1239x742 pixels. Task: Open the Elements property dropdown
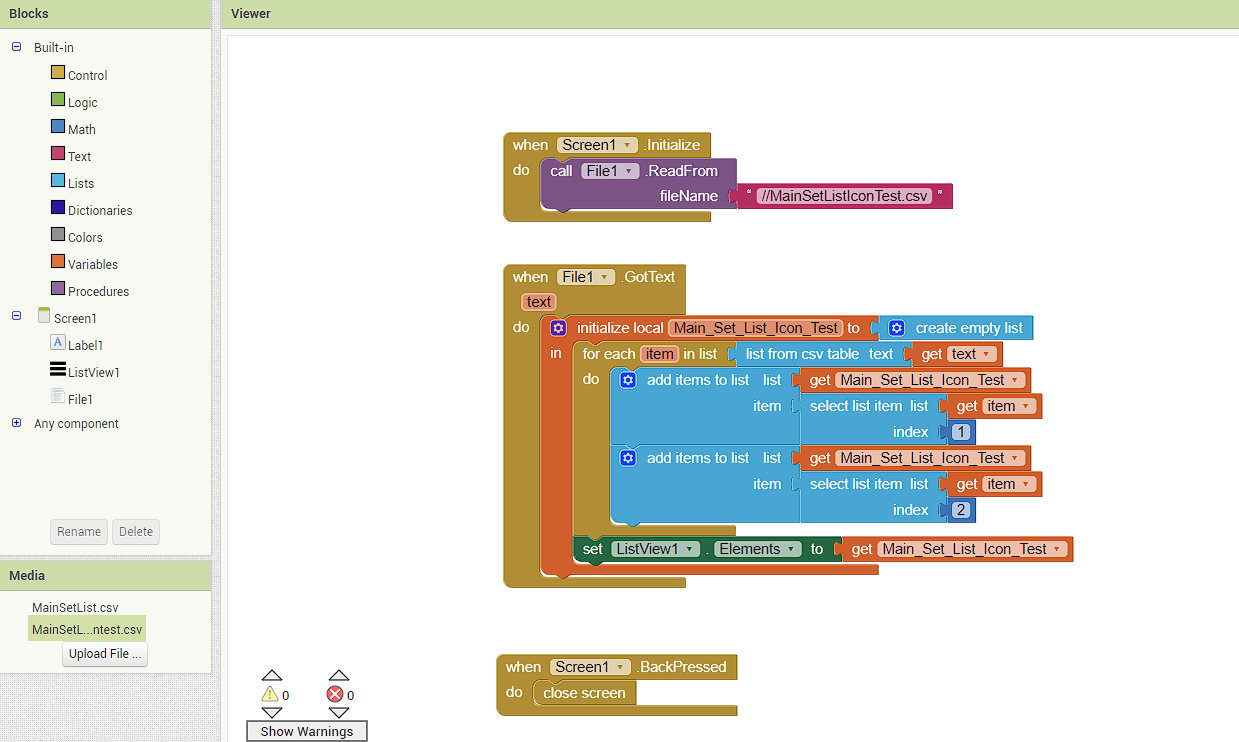[x=758, y=549]
